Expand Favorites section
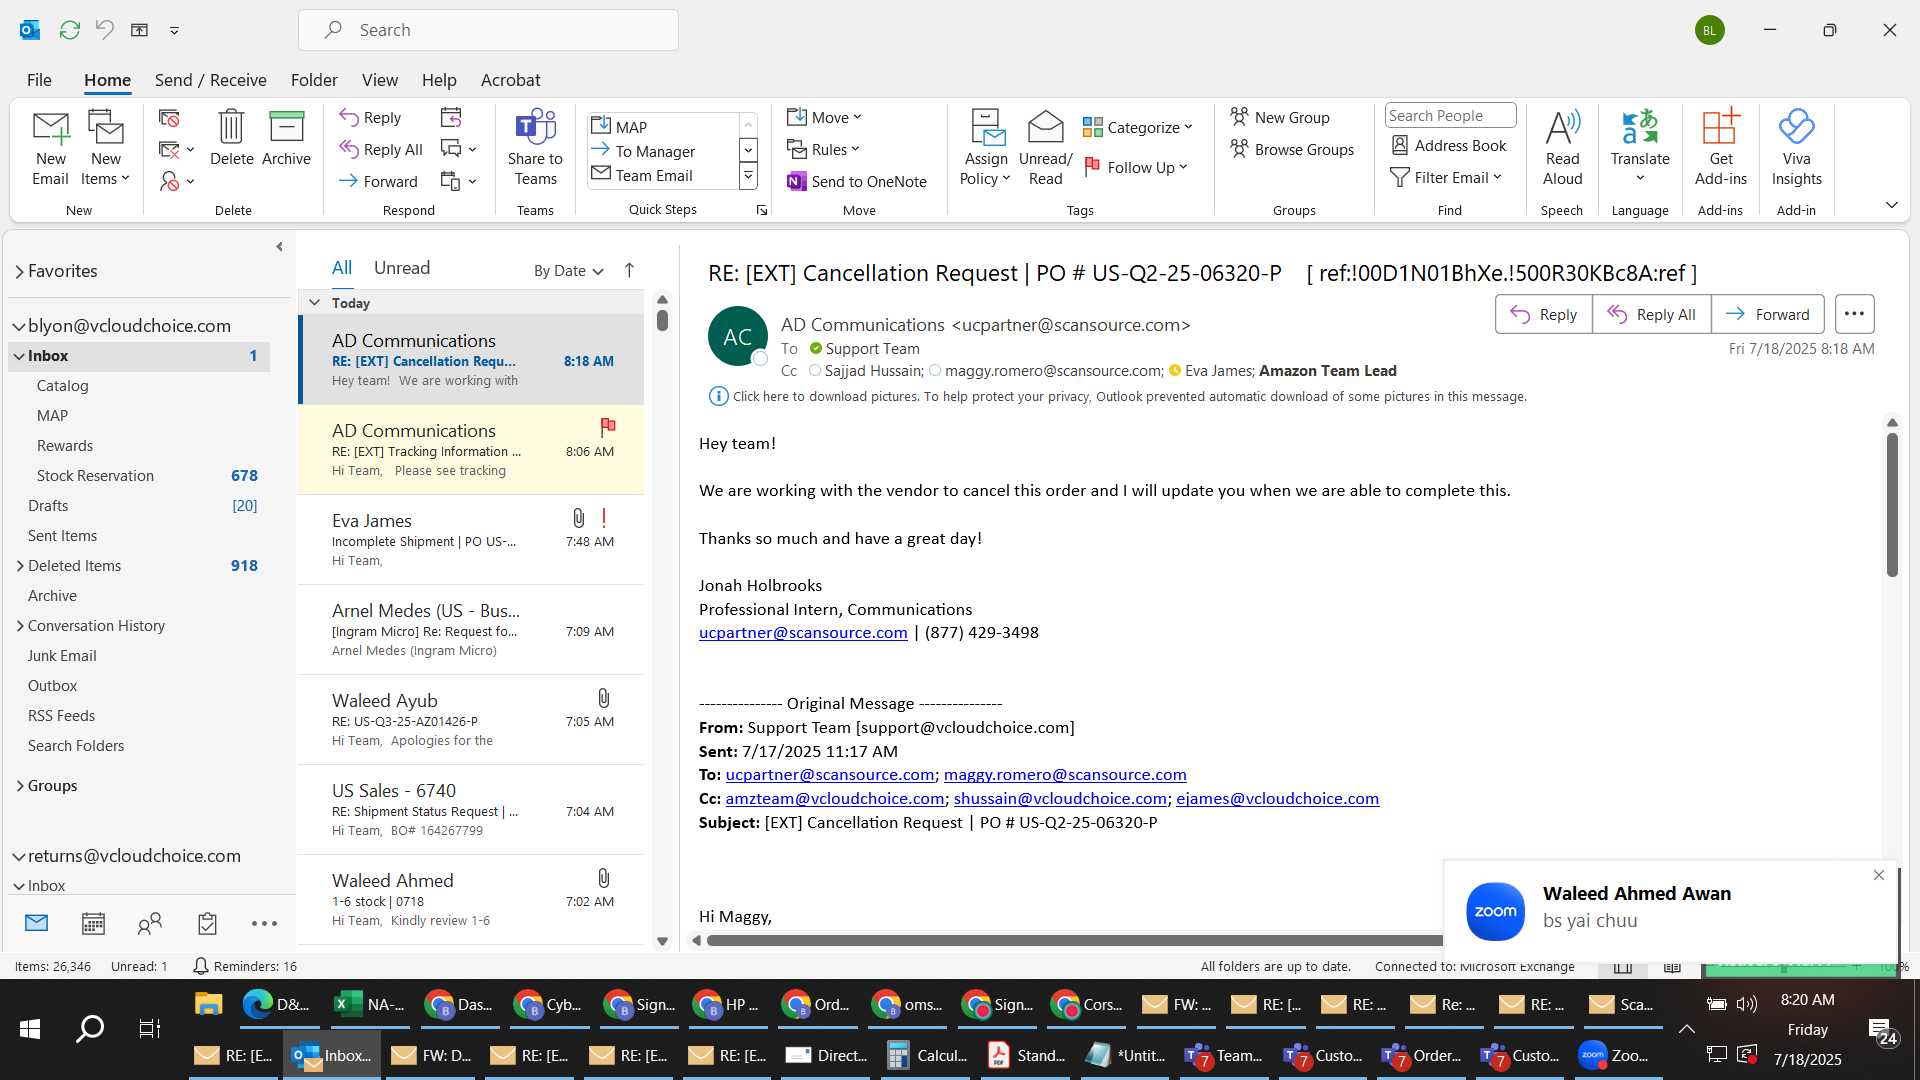The image size is (1920, 1080). pos(19,271)
